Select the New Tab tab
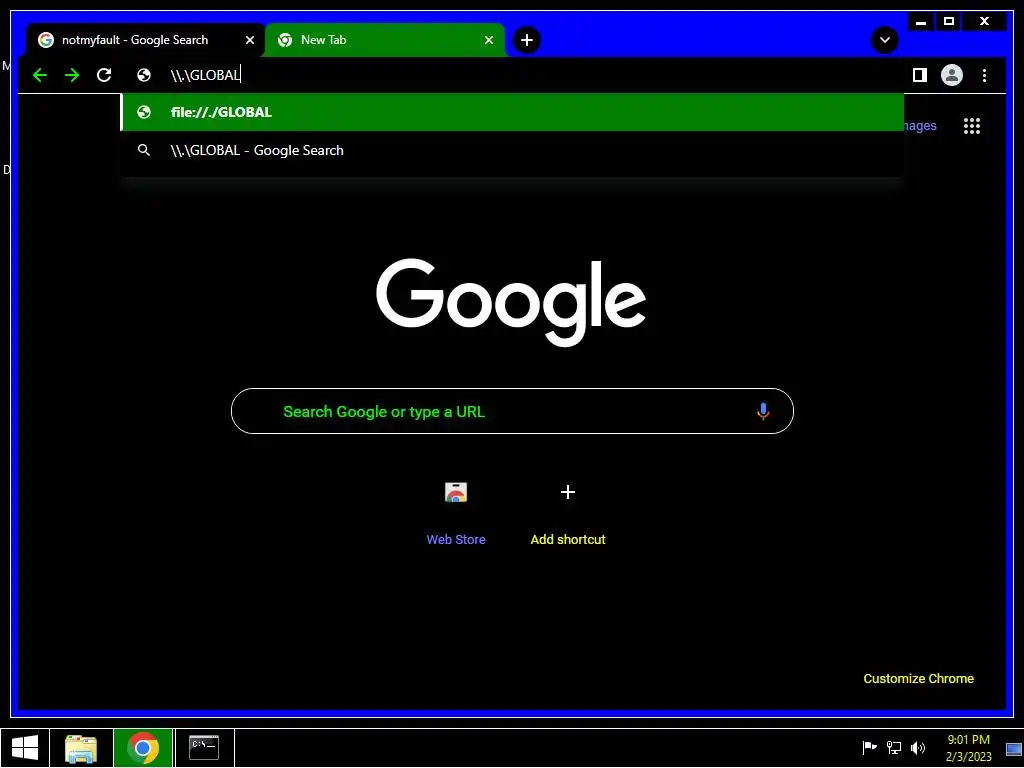This screenshot has width=1024, height=768. (385, 40)
